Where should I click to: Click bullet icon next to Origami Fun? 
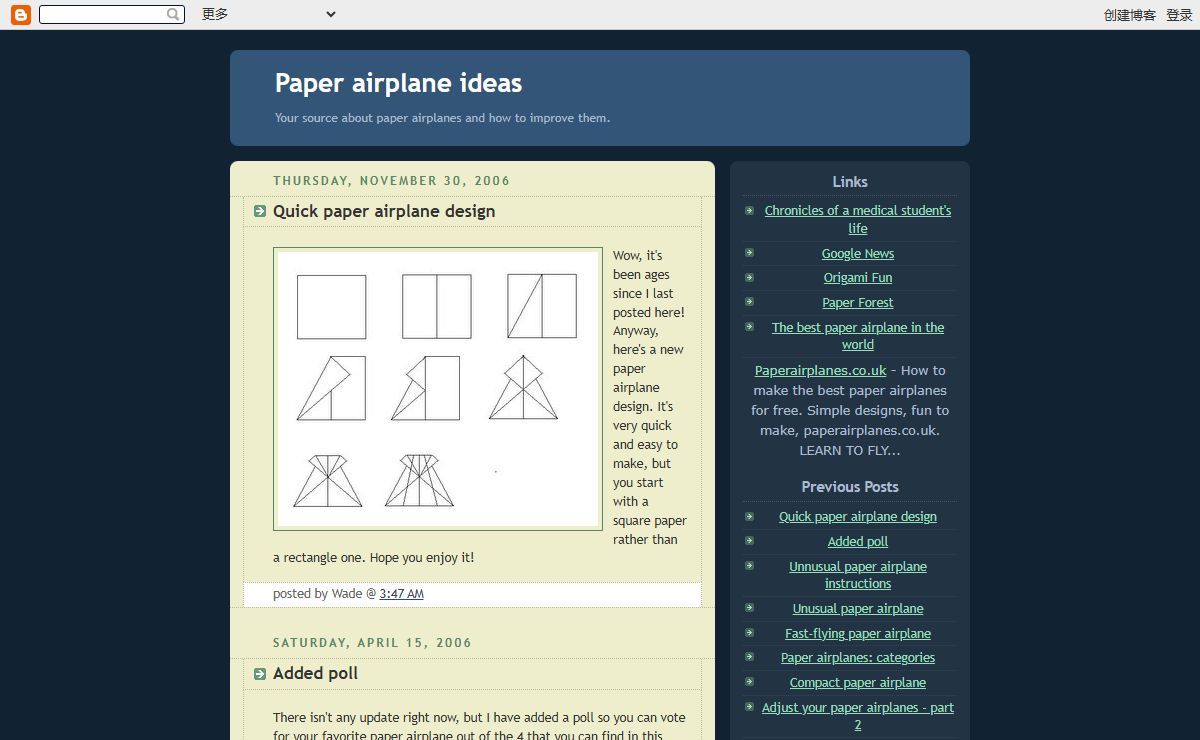(749, 277)
